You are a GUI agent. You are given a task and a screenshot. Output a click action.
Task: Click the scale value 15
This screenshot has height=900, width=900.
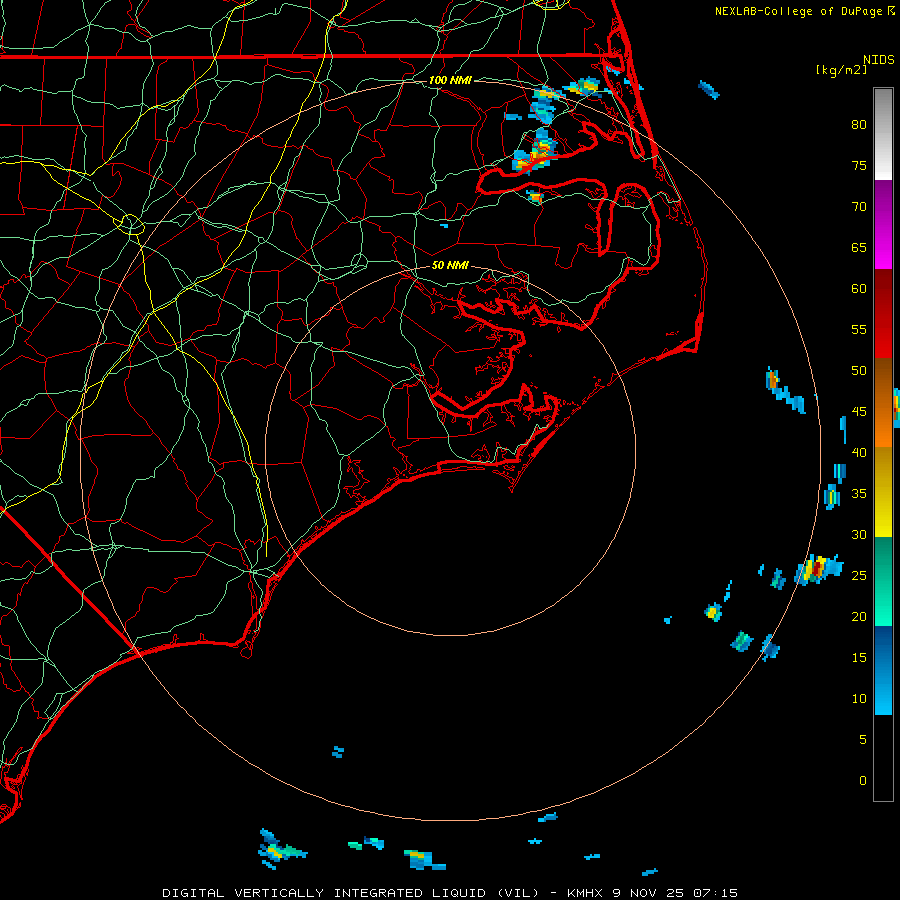tap(859, 657)
